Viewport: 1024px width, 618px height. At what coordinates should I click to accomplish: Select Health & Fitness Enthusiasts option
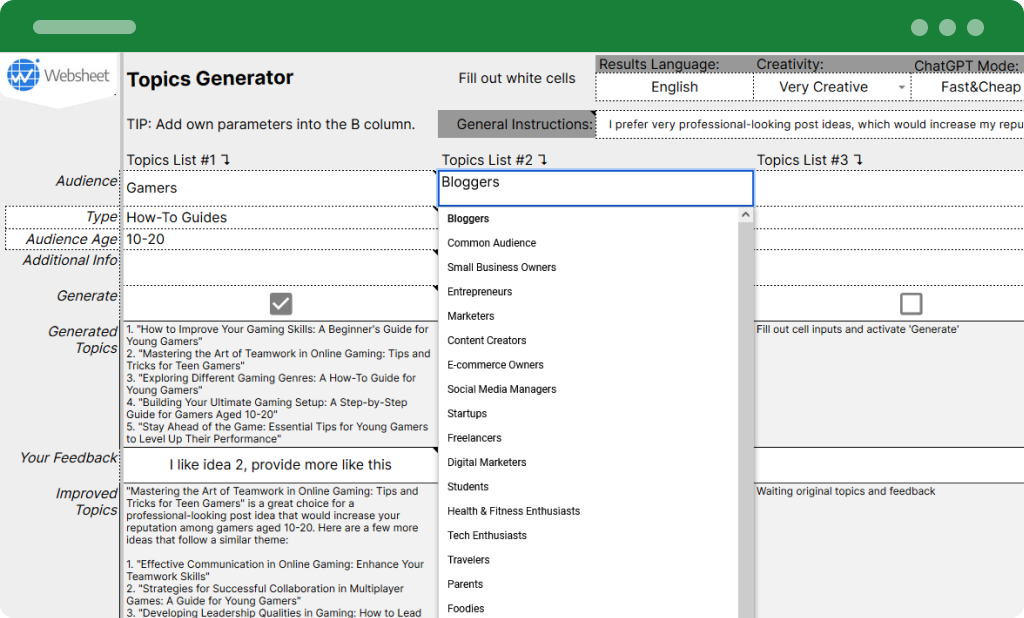[x=513, y=511]
